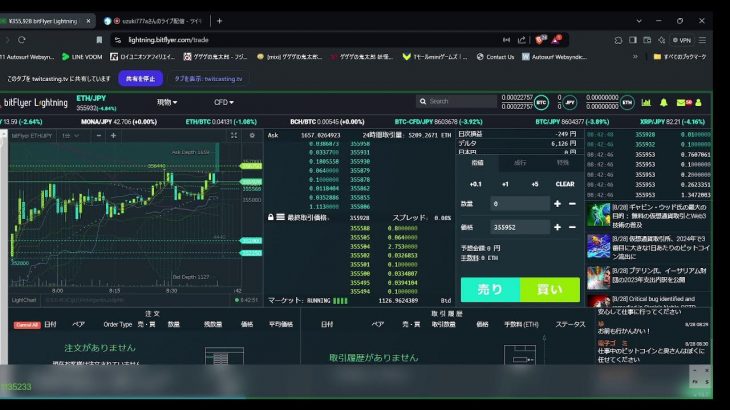Image resolution: width=730 pixels, height=410 pixels.
Task: Open the user account icon in bitFlyer header
Action: 698,102
